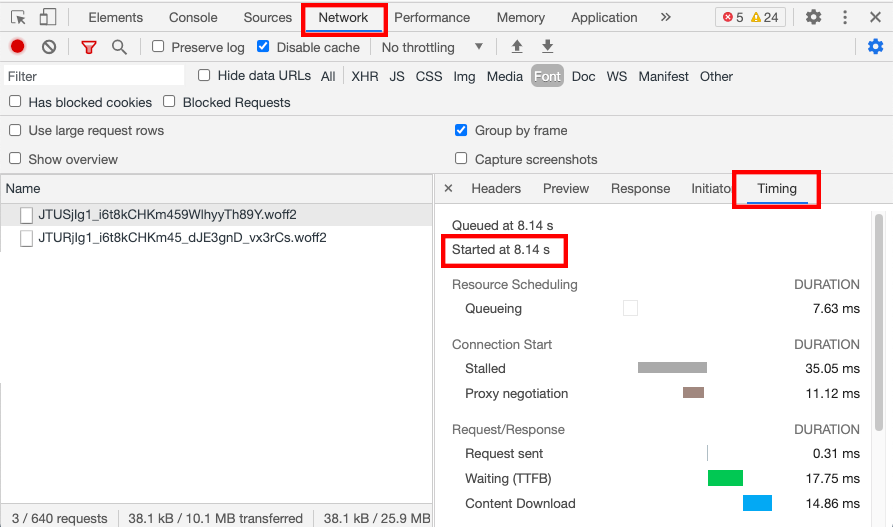Stop recording network log with red button
Screen dimensions: 893x527
(17, 47)
